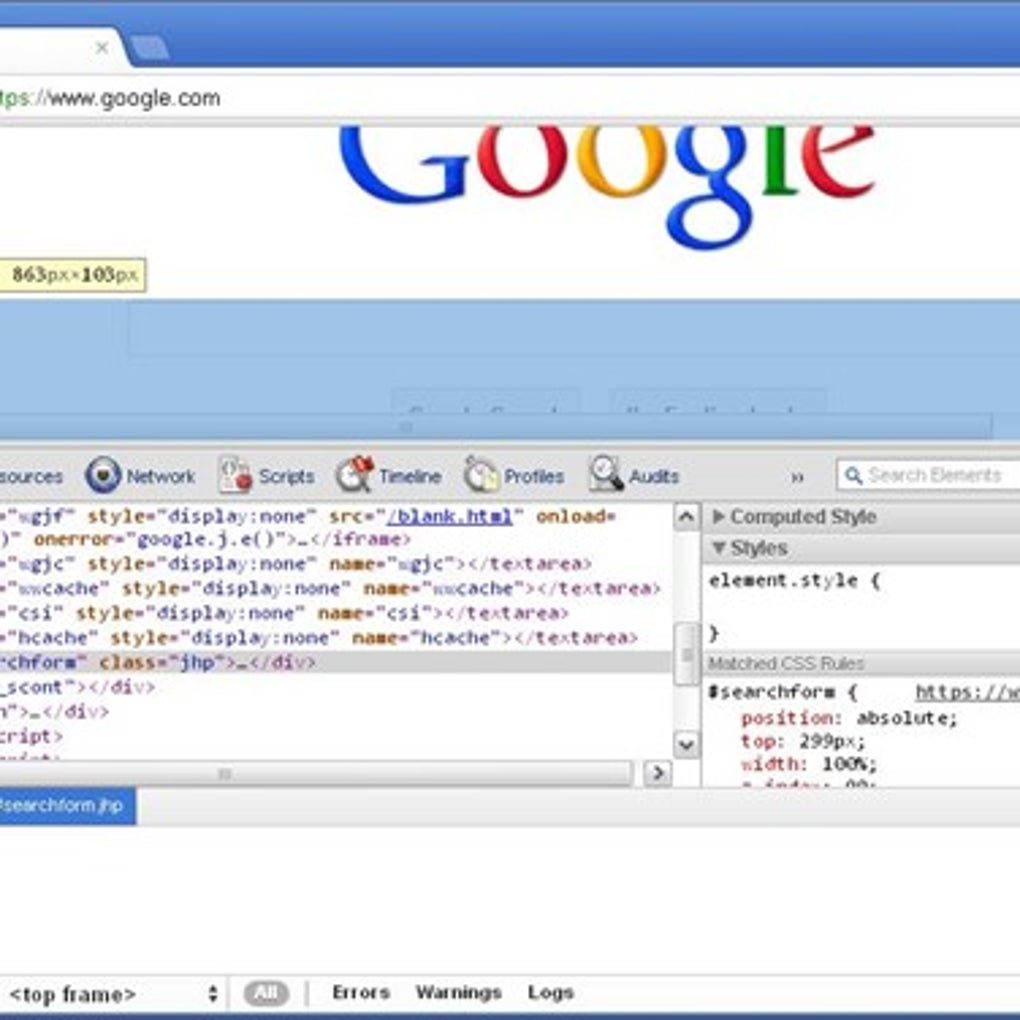Image resolution: width=1020 pixels, height=1020 pixels.
Task: Open the #searchform stylesheet source link
Action: [x=968, y=692]
